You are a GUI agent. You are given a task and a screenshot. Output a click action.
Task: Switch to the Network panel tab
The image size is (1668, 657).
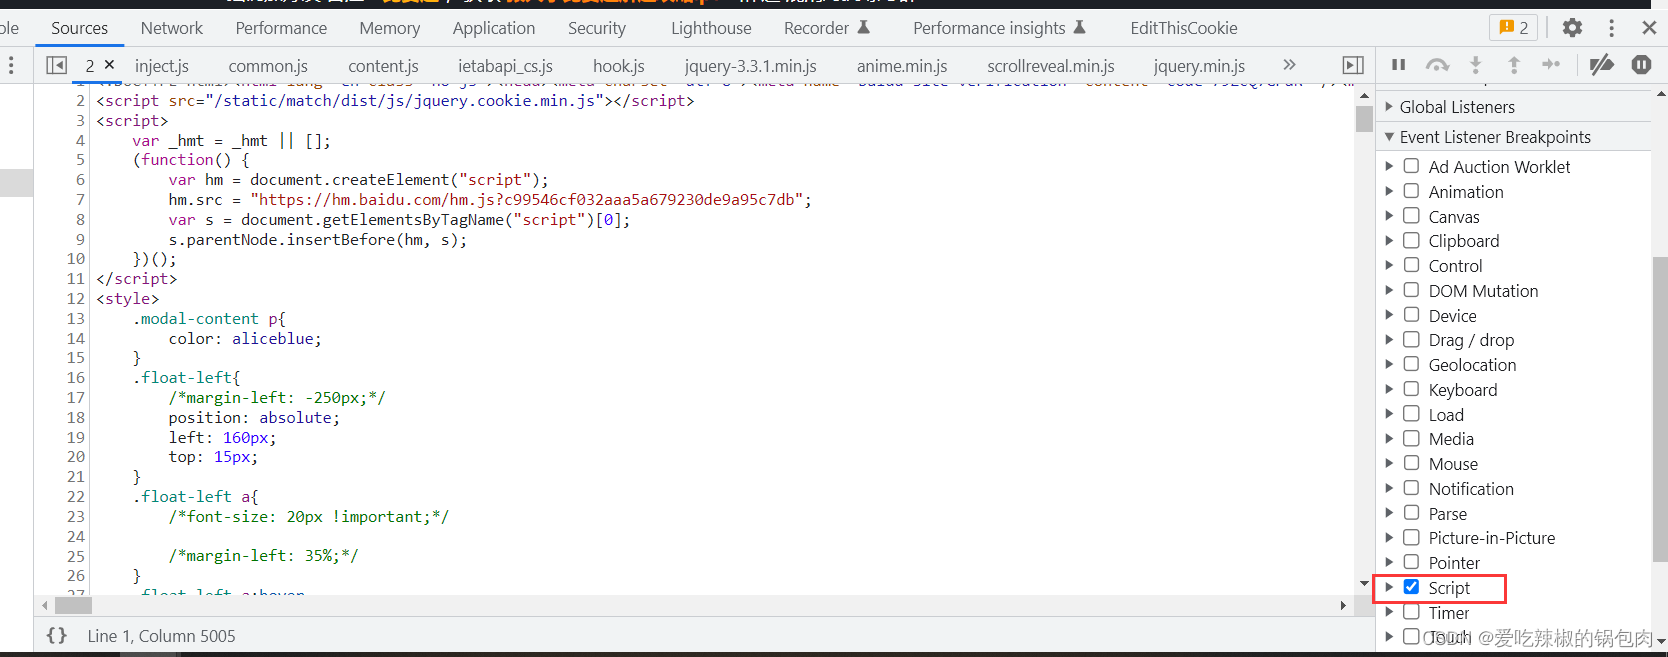tap(172, 28)
